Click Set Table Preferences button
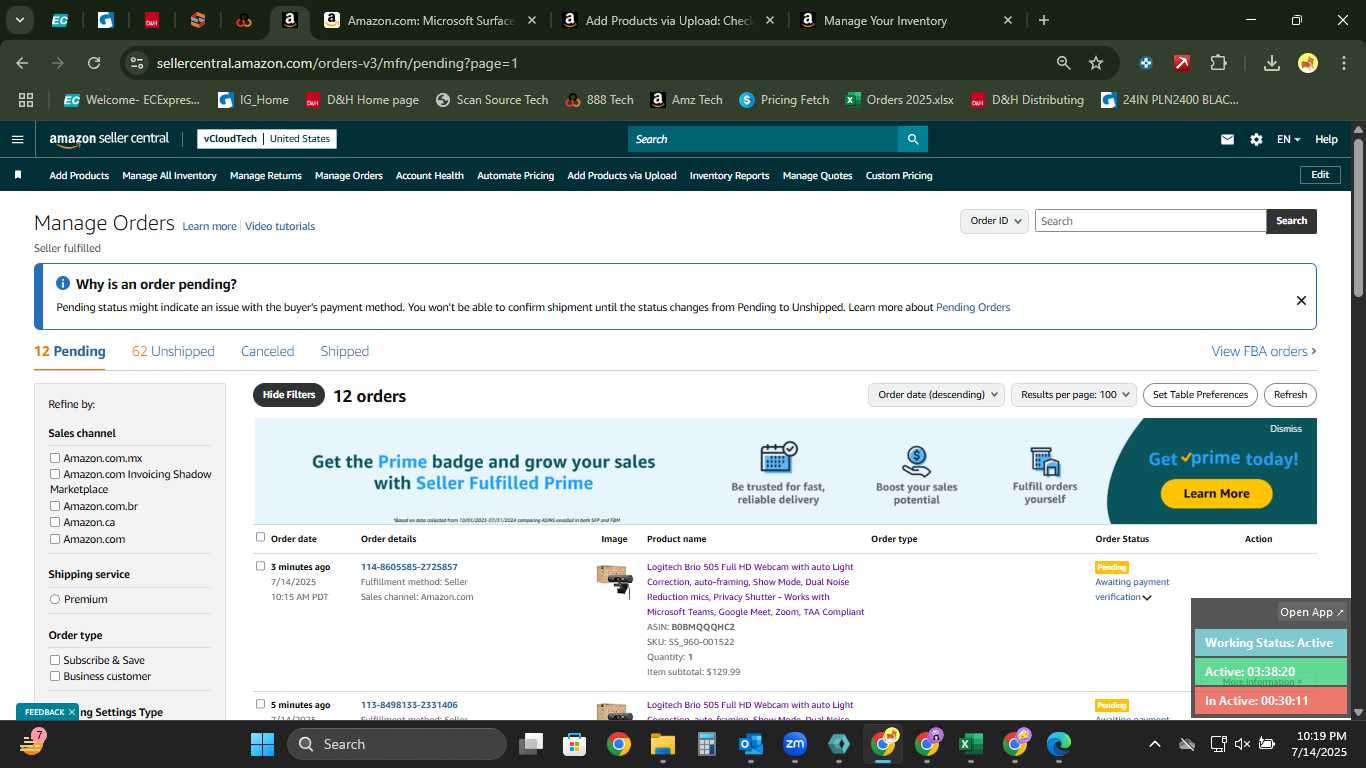 [x=1200, y=395]
